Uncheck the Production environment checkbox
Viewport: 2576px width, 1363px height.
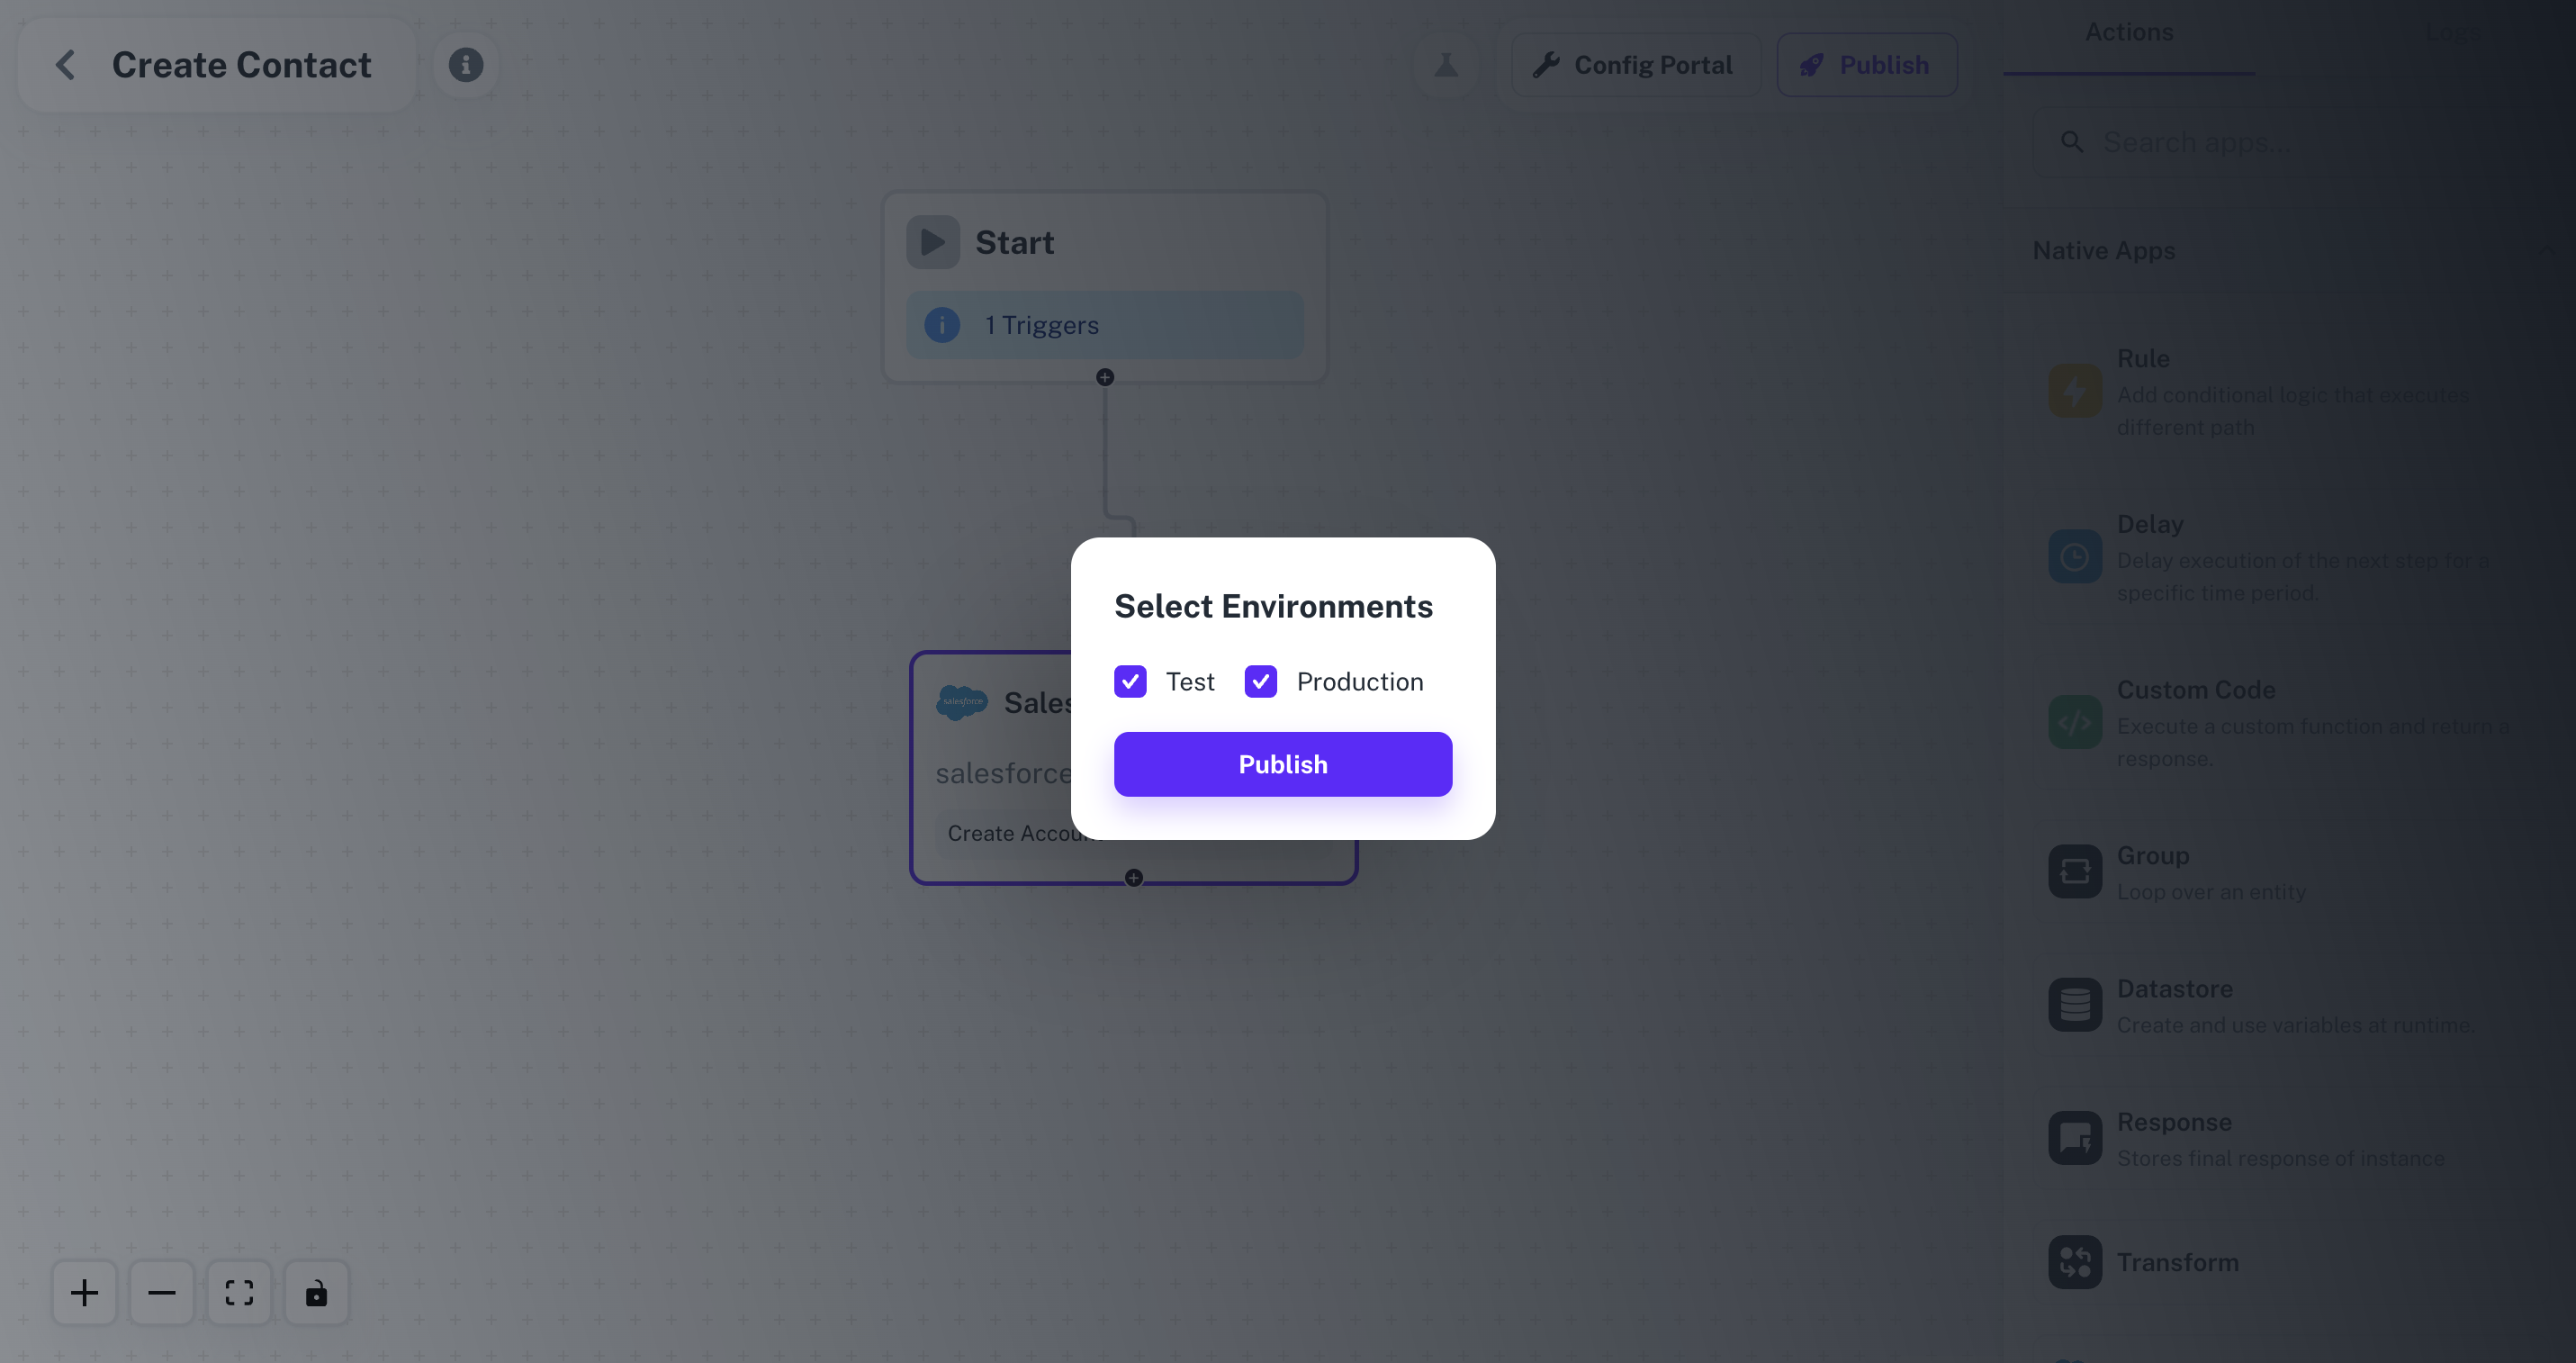point(1260,681)
